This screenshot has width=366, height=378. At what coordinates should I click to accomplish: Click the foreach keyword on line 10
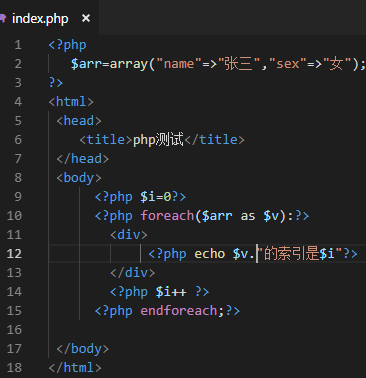[167, 216]
